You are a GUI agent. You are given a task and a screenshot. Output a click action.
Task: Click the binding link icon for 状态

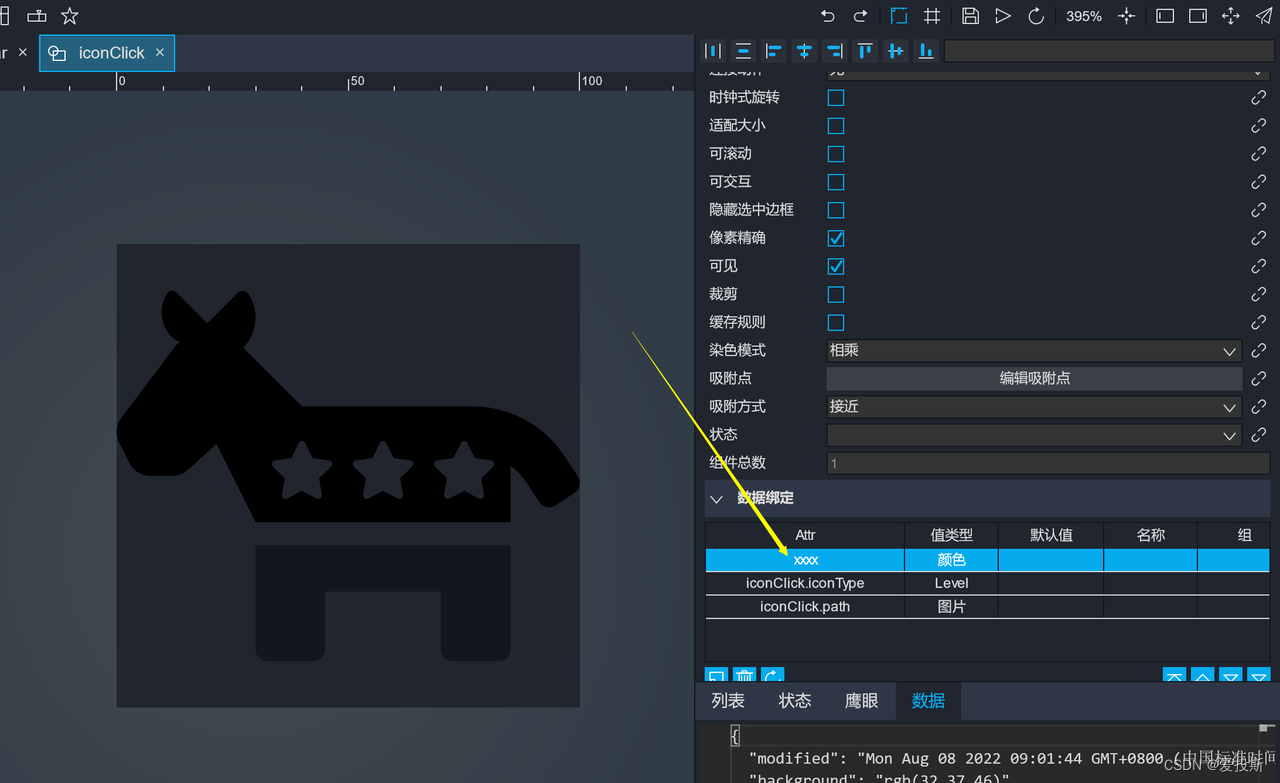(x=1259, y=435)
